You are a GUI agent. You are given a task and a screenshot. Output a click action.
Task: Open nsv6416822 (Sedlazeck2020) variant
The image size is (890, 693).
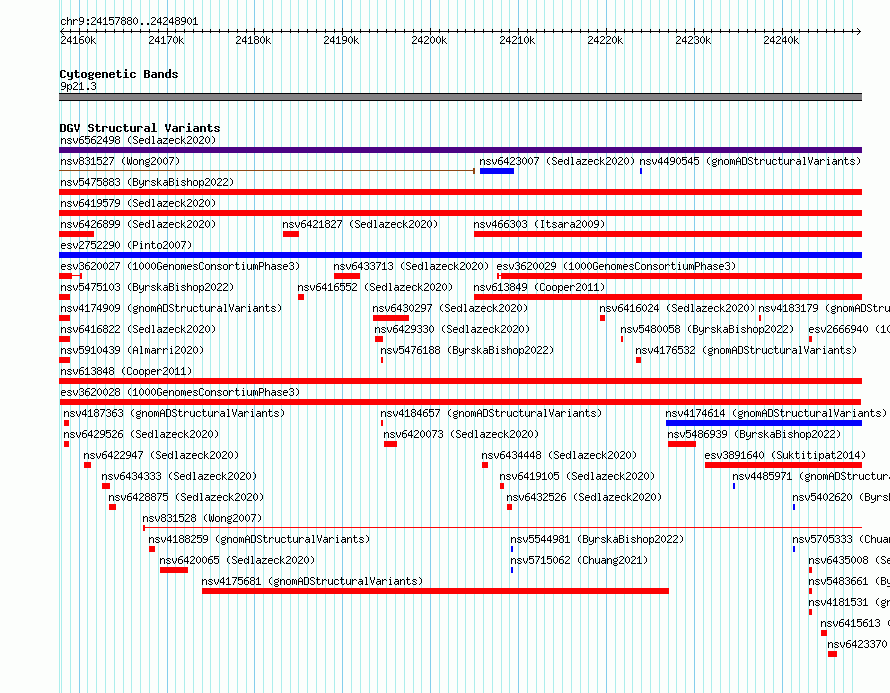(138, 329)
